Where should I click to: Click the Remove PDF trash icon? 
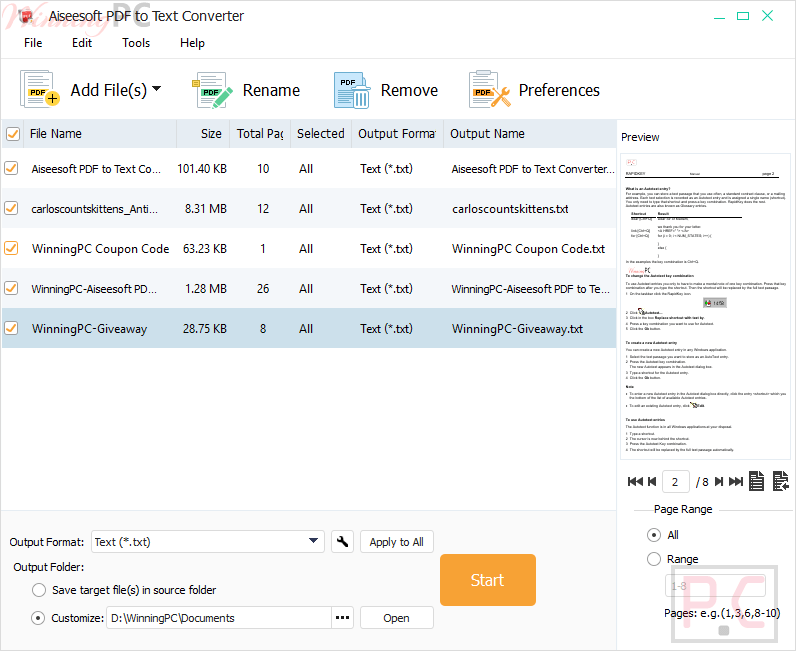pyautogui.click(x=352, y=90)
